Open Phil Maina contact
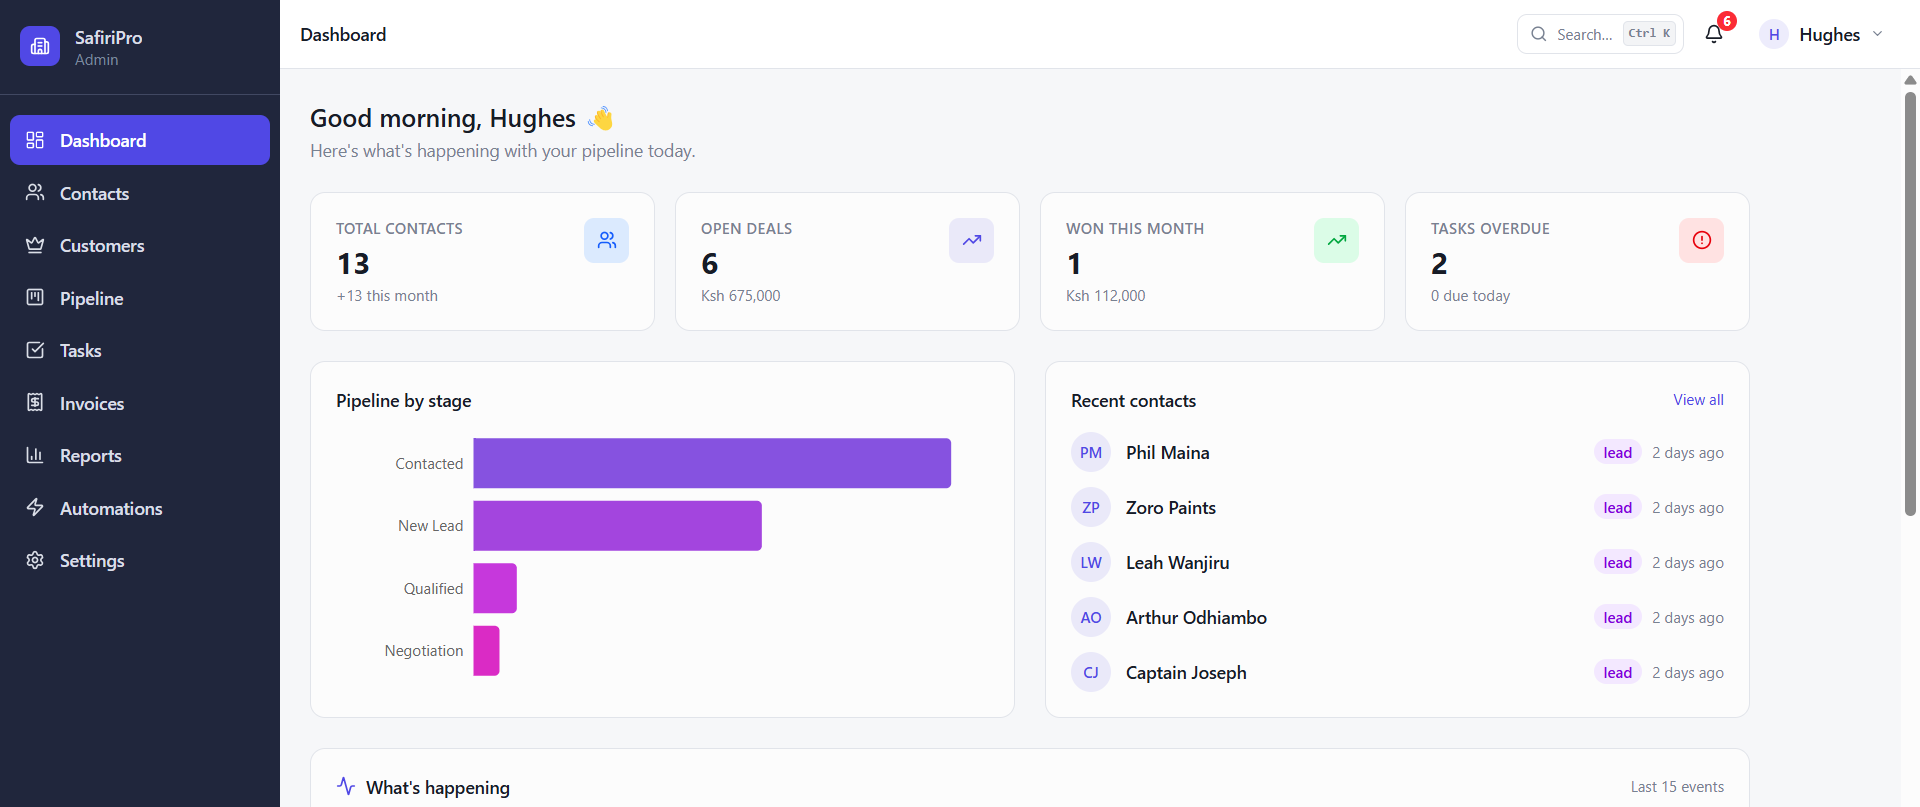The width and height of the screenshot is (1920, 807). [x=1167, y=453]
